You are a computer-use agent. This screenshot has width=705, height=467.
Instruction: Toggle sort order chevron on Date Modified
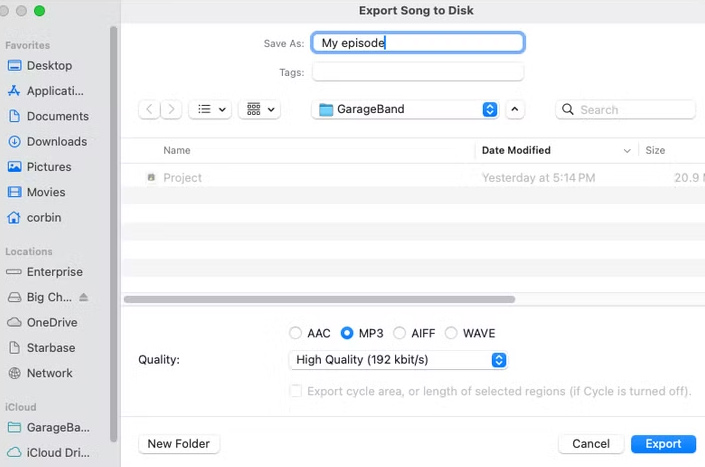[627, 151]
